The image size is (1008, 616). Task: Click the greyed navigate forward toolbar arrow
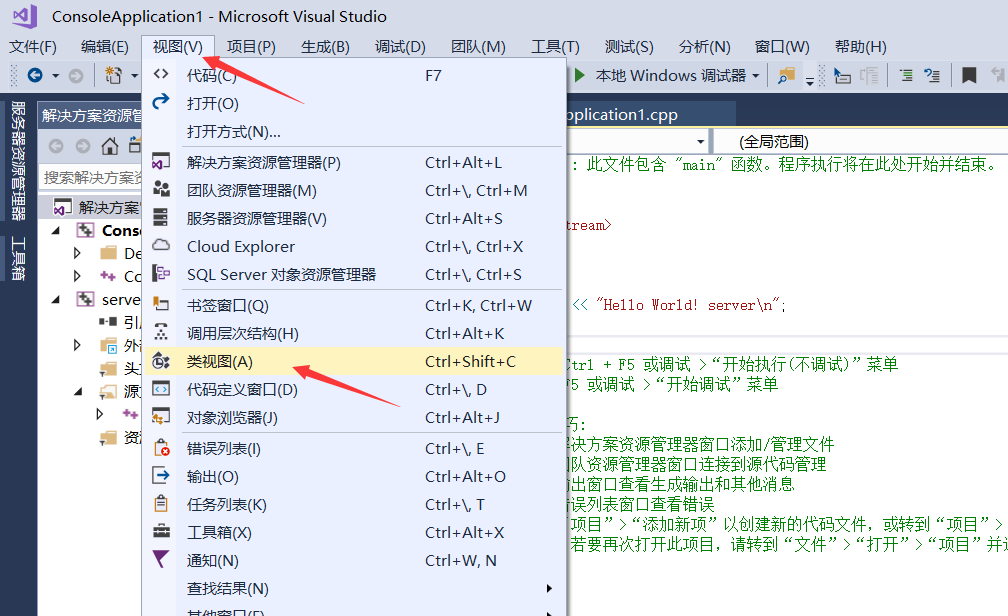tap(76, 76)
